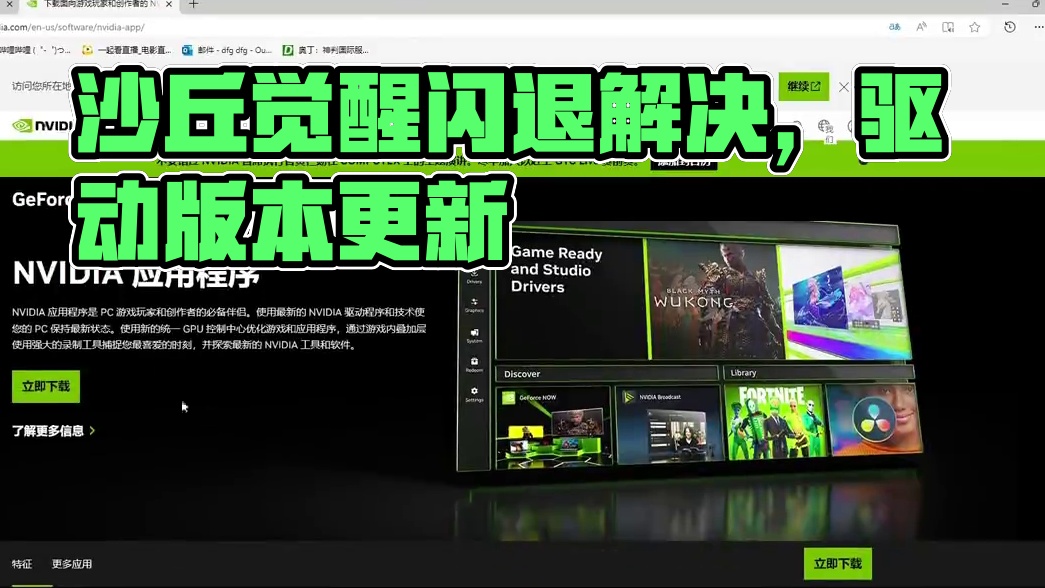Image resolution: width=1045 pixels, height=588 pixels.
Task: Start read aloud using the A icon
Action: pyautogui.click(x=922, y=27)
